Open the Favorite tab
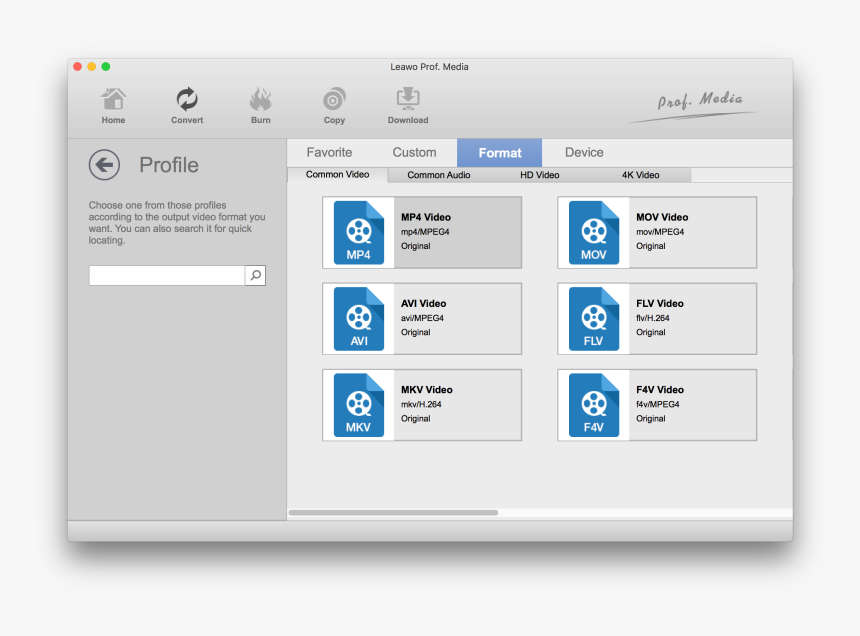This screenshot has width=860, height=636. coord(329,152)
